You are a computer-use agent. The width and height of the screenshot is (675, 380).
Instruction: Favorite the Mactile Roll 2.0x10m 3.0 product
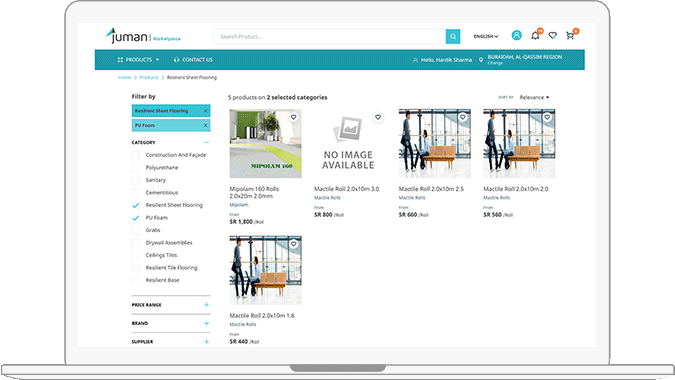pos(378,117)
